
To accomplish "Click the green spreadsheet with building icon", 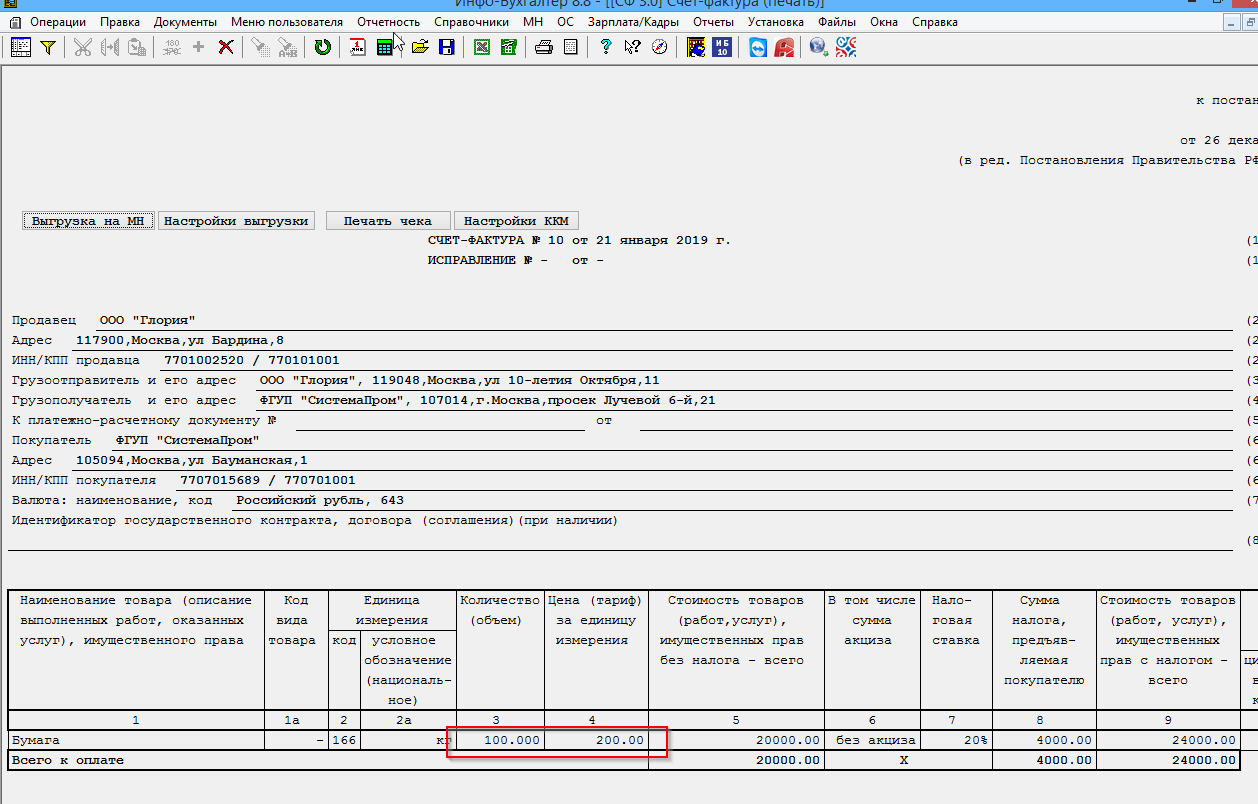I will click(509, 47).
